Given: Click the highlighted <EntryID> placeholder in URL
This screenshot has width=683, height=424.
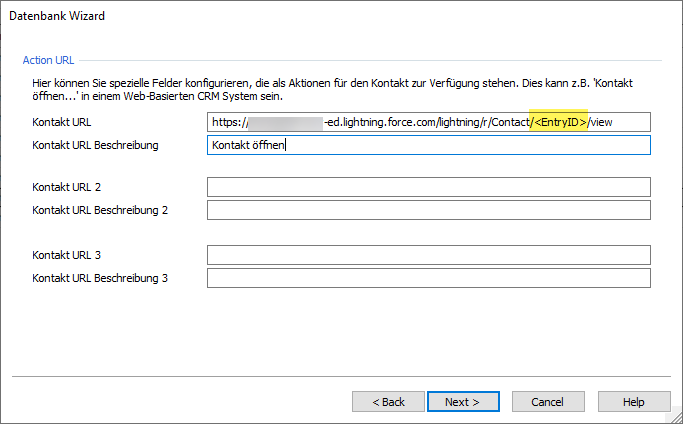Looking at the screenshot, I should (x=559, y=122).
